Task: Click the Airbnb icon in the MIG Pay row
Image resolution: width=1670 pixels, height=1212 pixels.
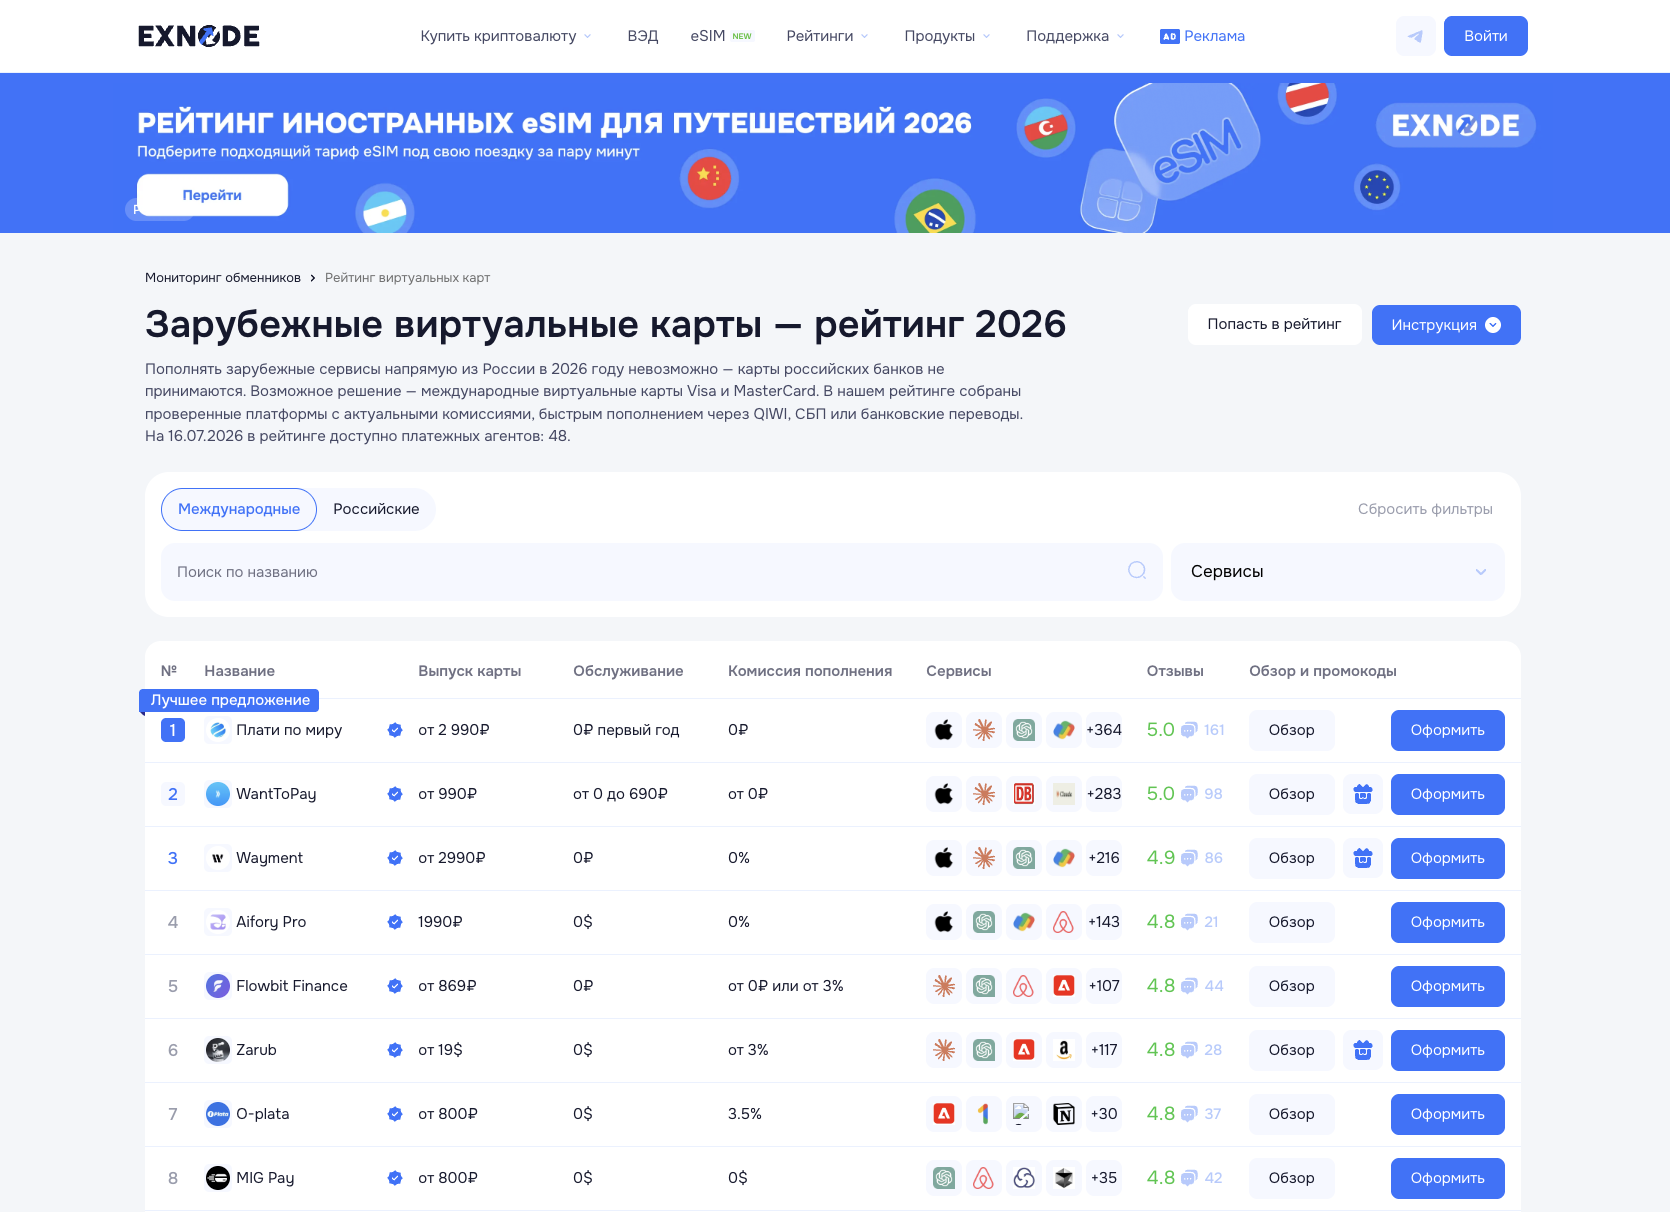Action: tap(984, 1178)
